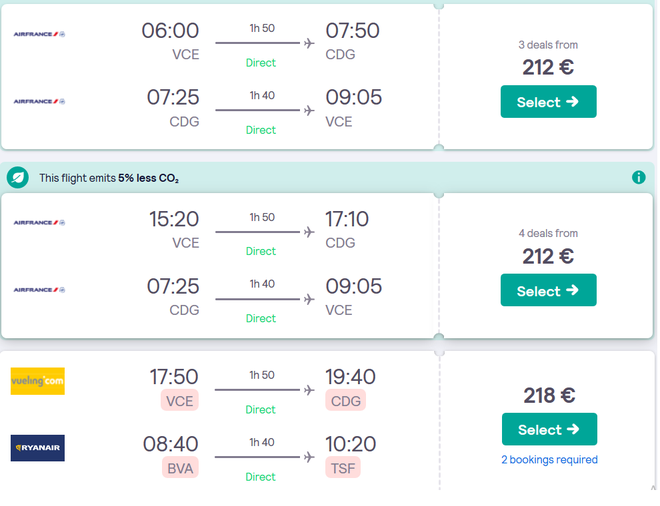Click the highlighted TSF airport tag
This screenshot has width=660, height=506.
(343, 468)
